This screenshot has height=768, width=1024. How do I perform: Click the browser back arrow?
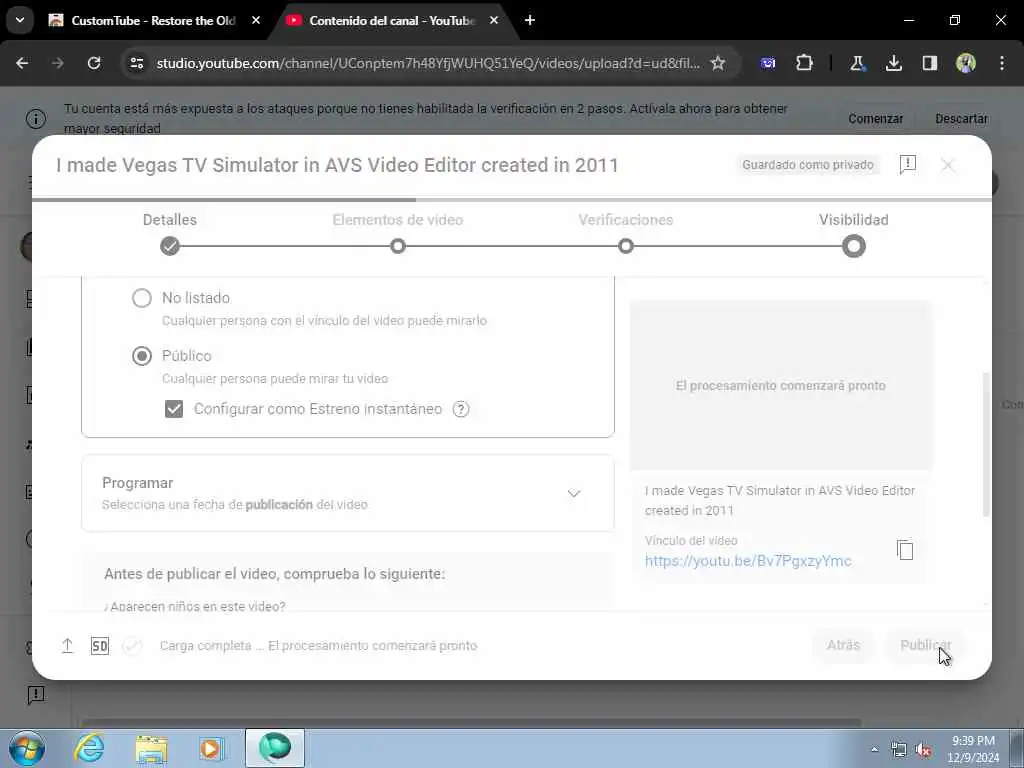(22, 63)
